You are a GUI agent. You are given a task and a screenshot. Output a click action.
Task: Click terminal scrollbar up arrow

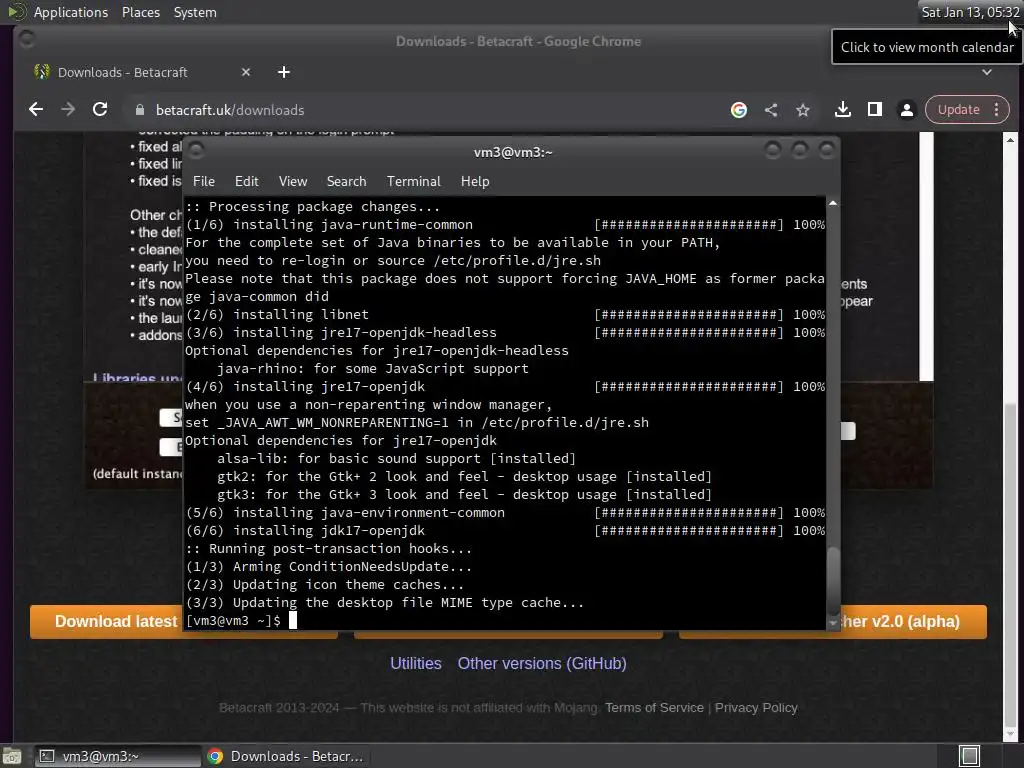[x=833, y=204]
